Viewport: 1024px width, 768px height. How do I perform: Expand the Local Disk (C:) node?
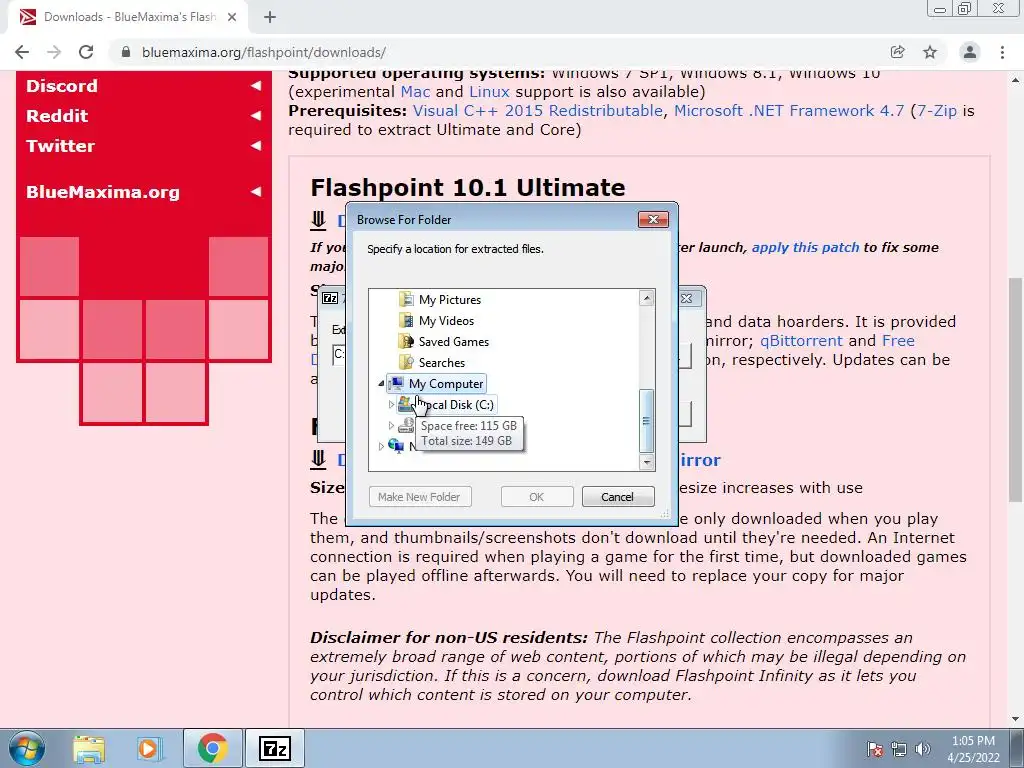point(391,405)
